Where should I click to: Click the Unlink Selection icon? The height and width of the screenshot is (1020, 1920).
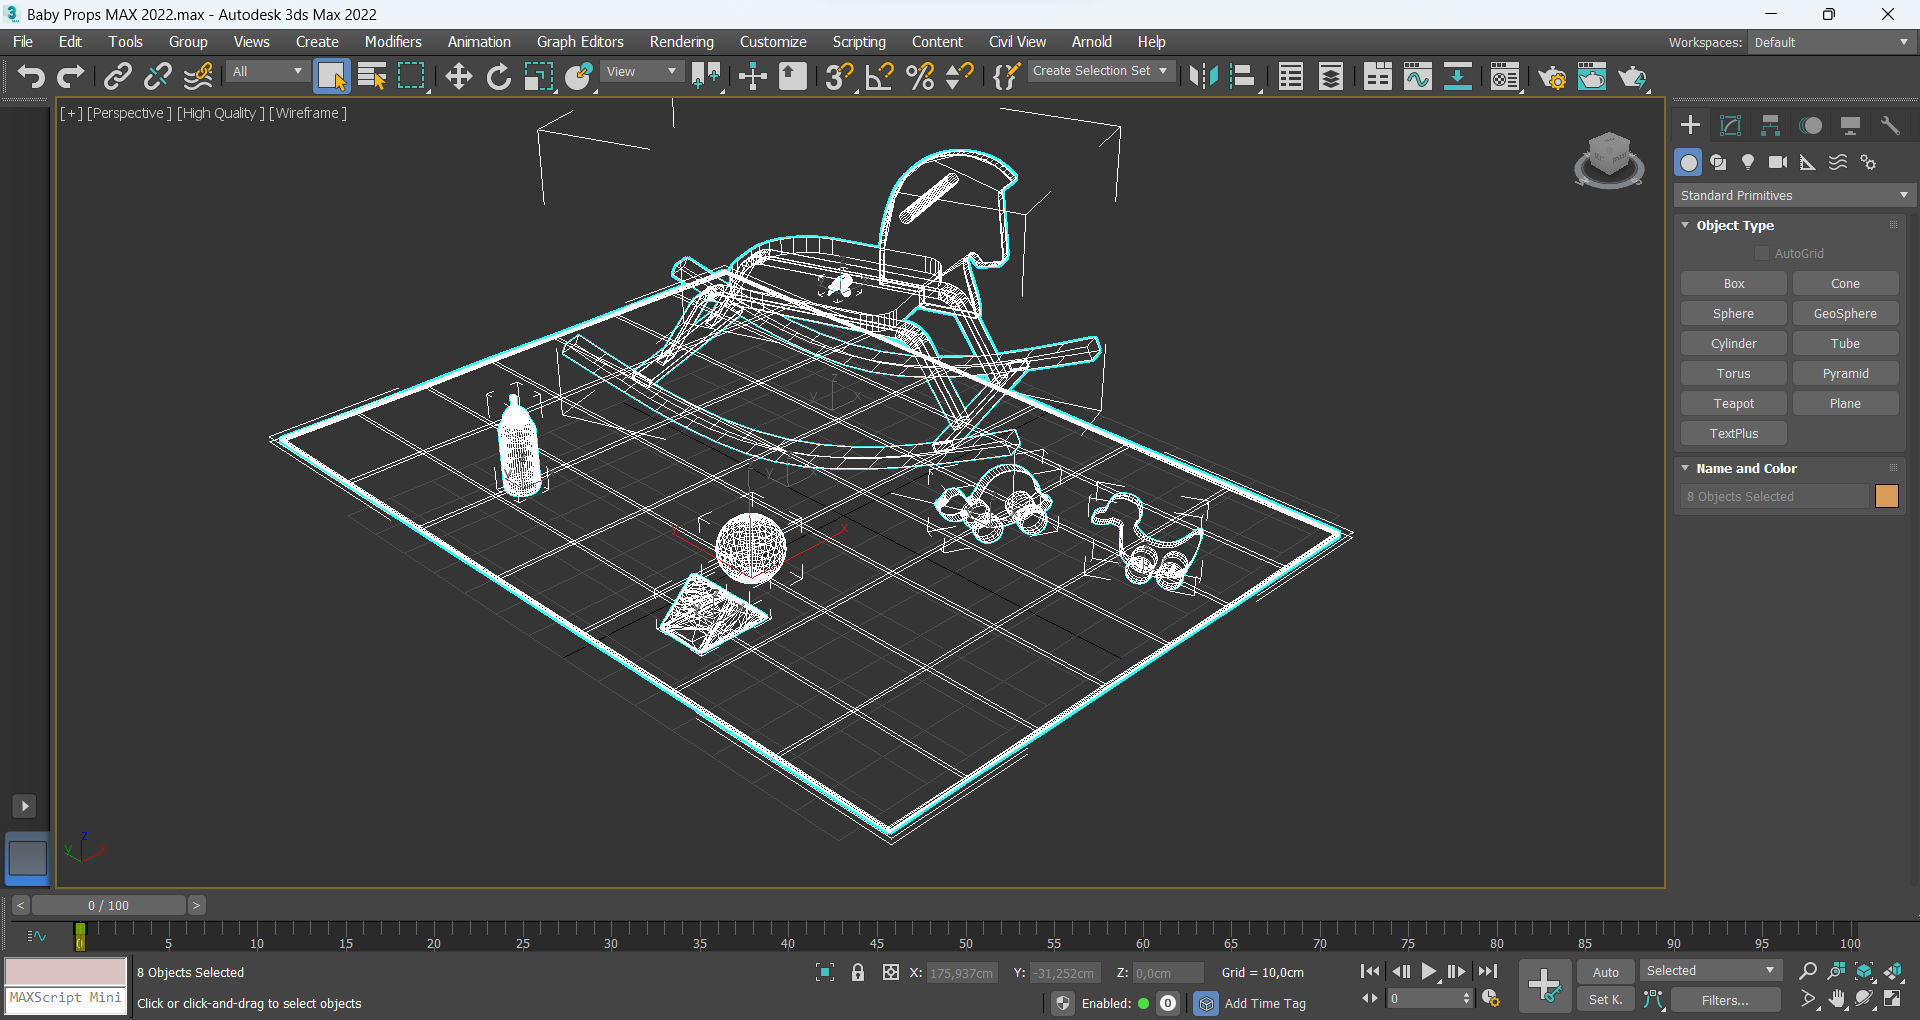click(x=158, y=76)
